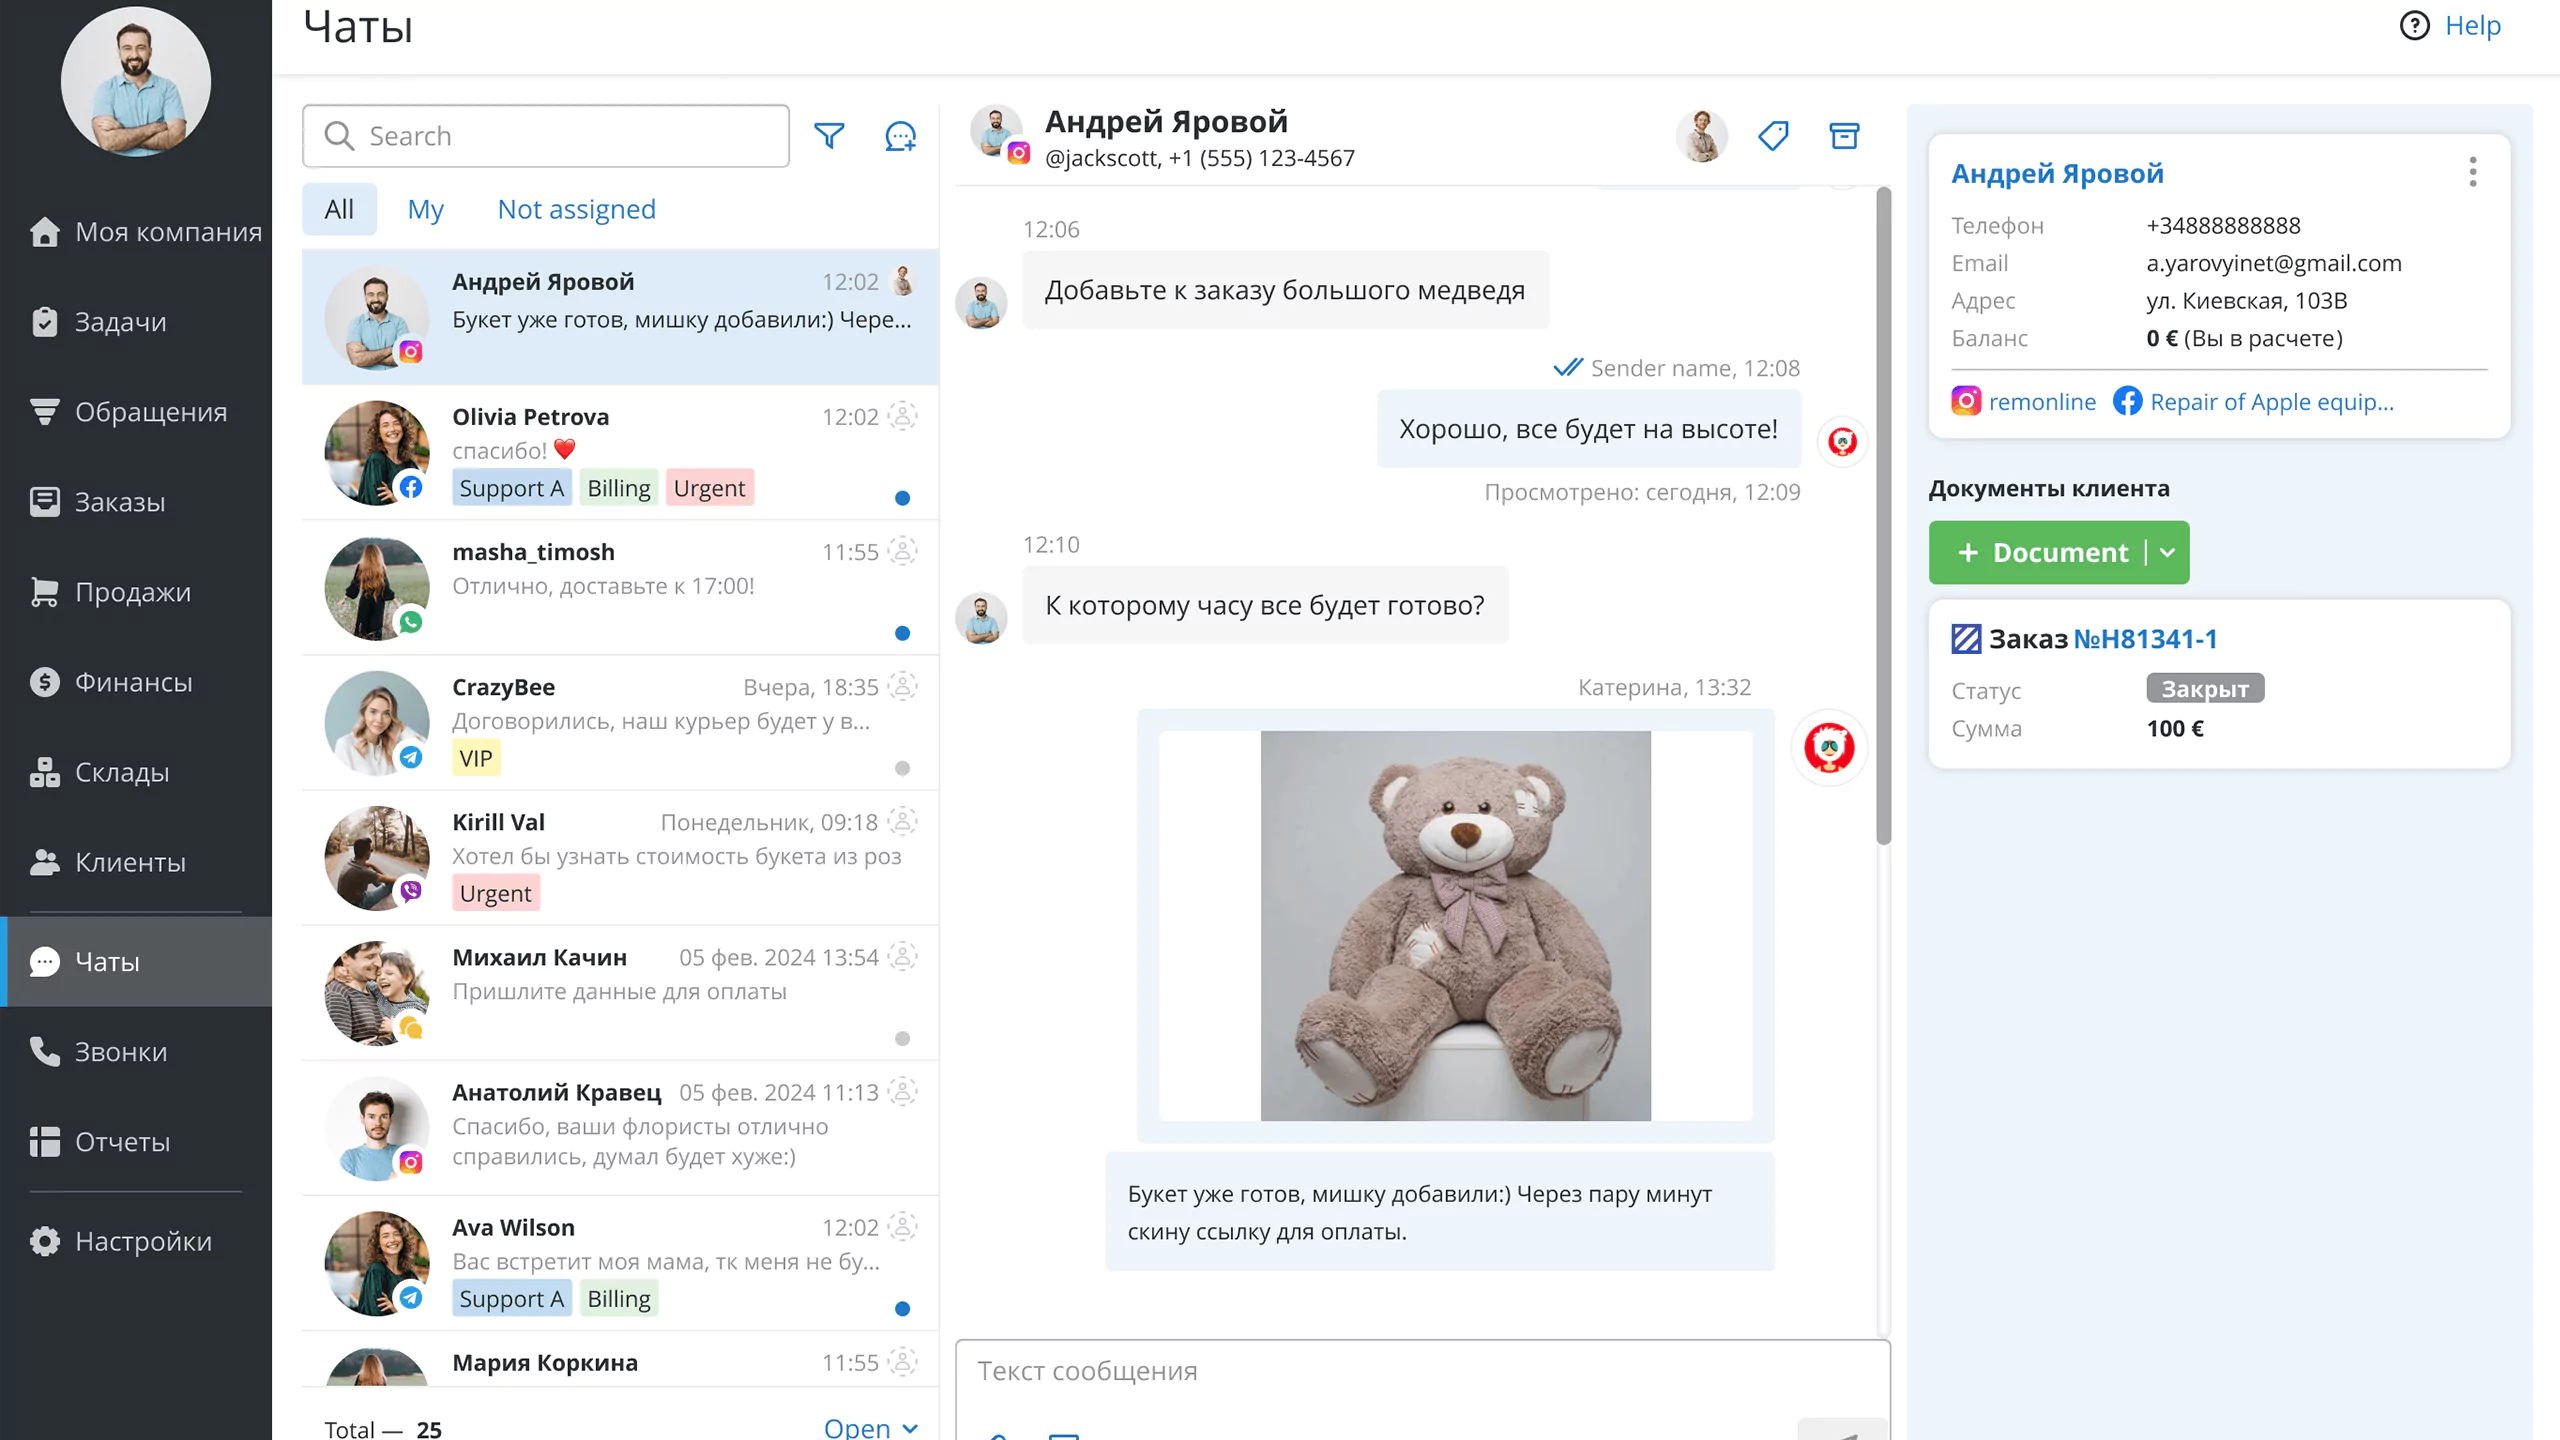Click assign icon on Olivia Petrova row
The height and width of the screenshot is (1440, 2560).
903,416
